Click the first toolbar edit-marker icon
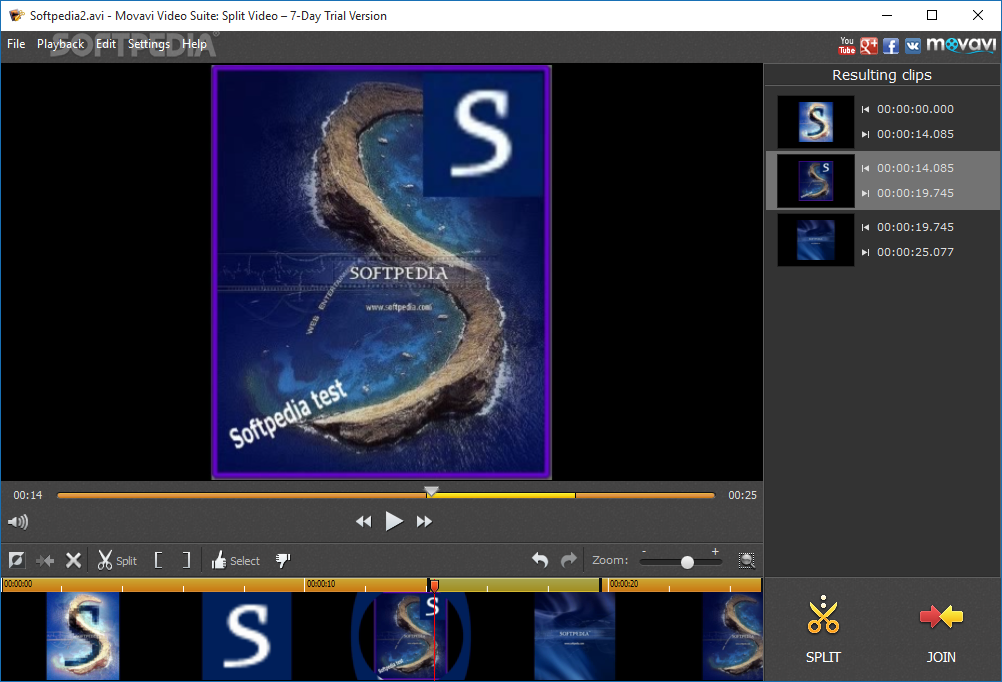This screenshot has width=1002, height=682. [17, 561]
